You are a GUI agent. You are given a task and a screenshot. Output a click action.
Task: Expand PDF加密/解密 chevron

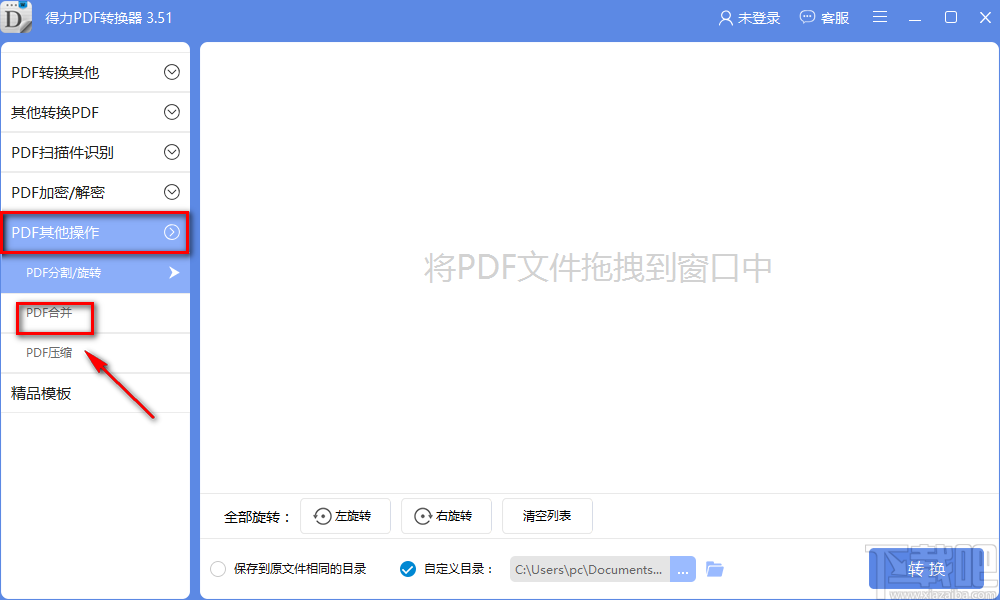(172, 192)
